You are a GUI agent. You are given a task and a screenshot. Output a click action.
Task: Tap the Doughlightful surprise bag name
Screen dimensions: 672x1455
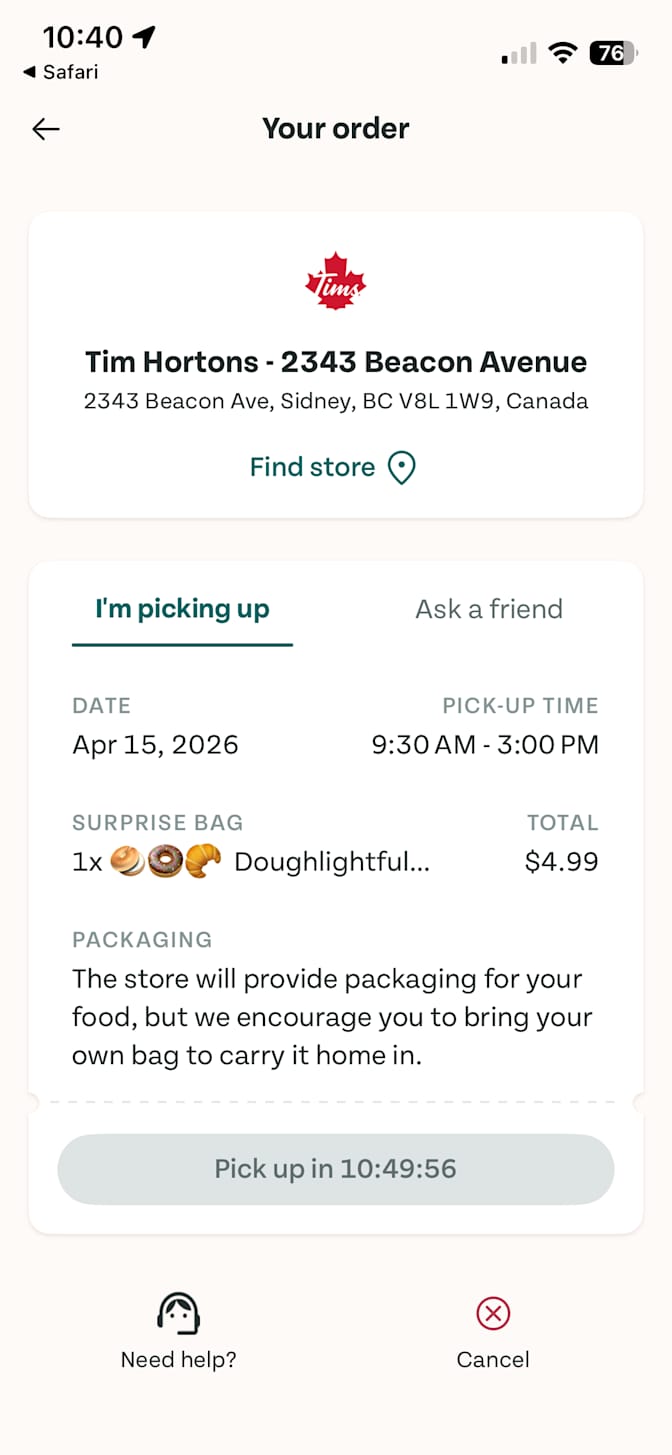(x=332, y=861)
